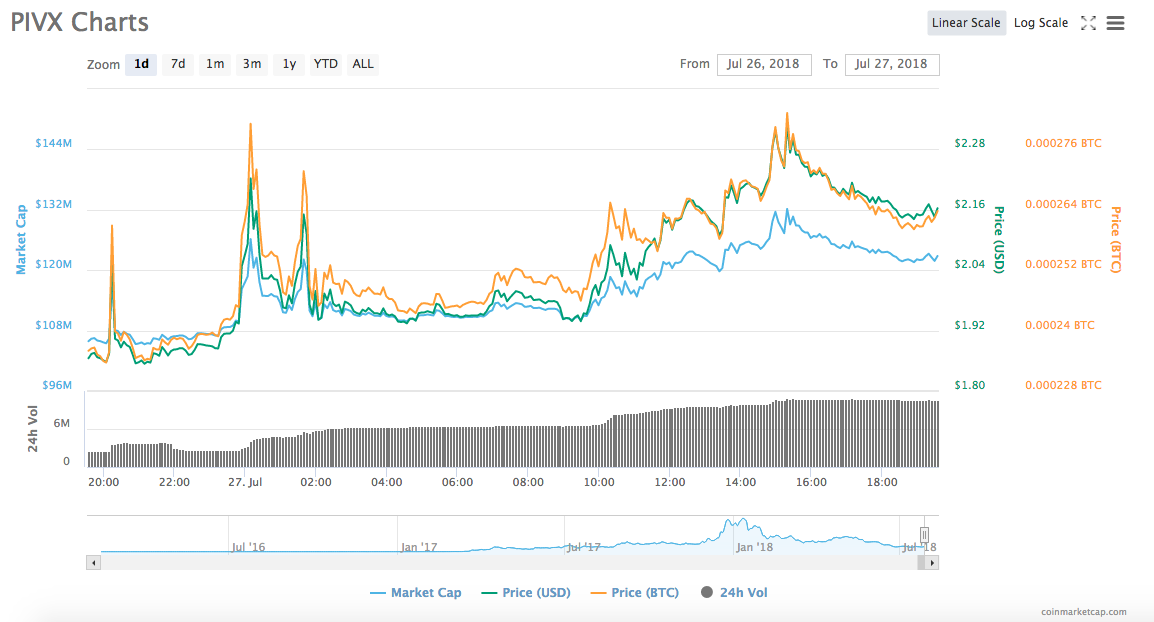Click the Market Cap axis title

tap(21, 239)
